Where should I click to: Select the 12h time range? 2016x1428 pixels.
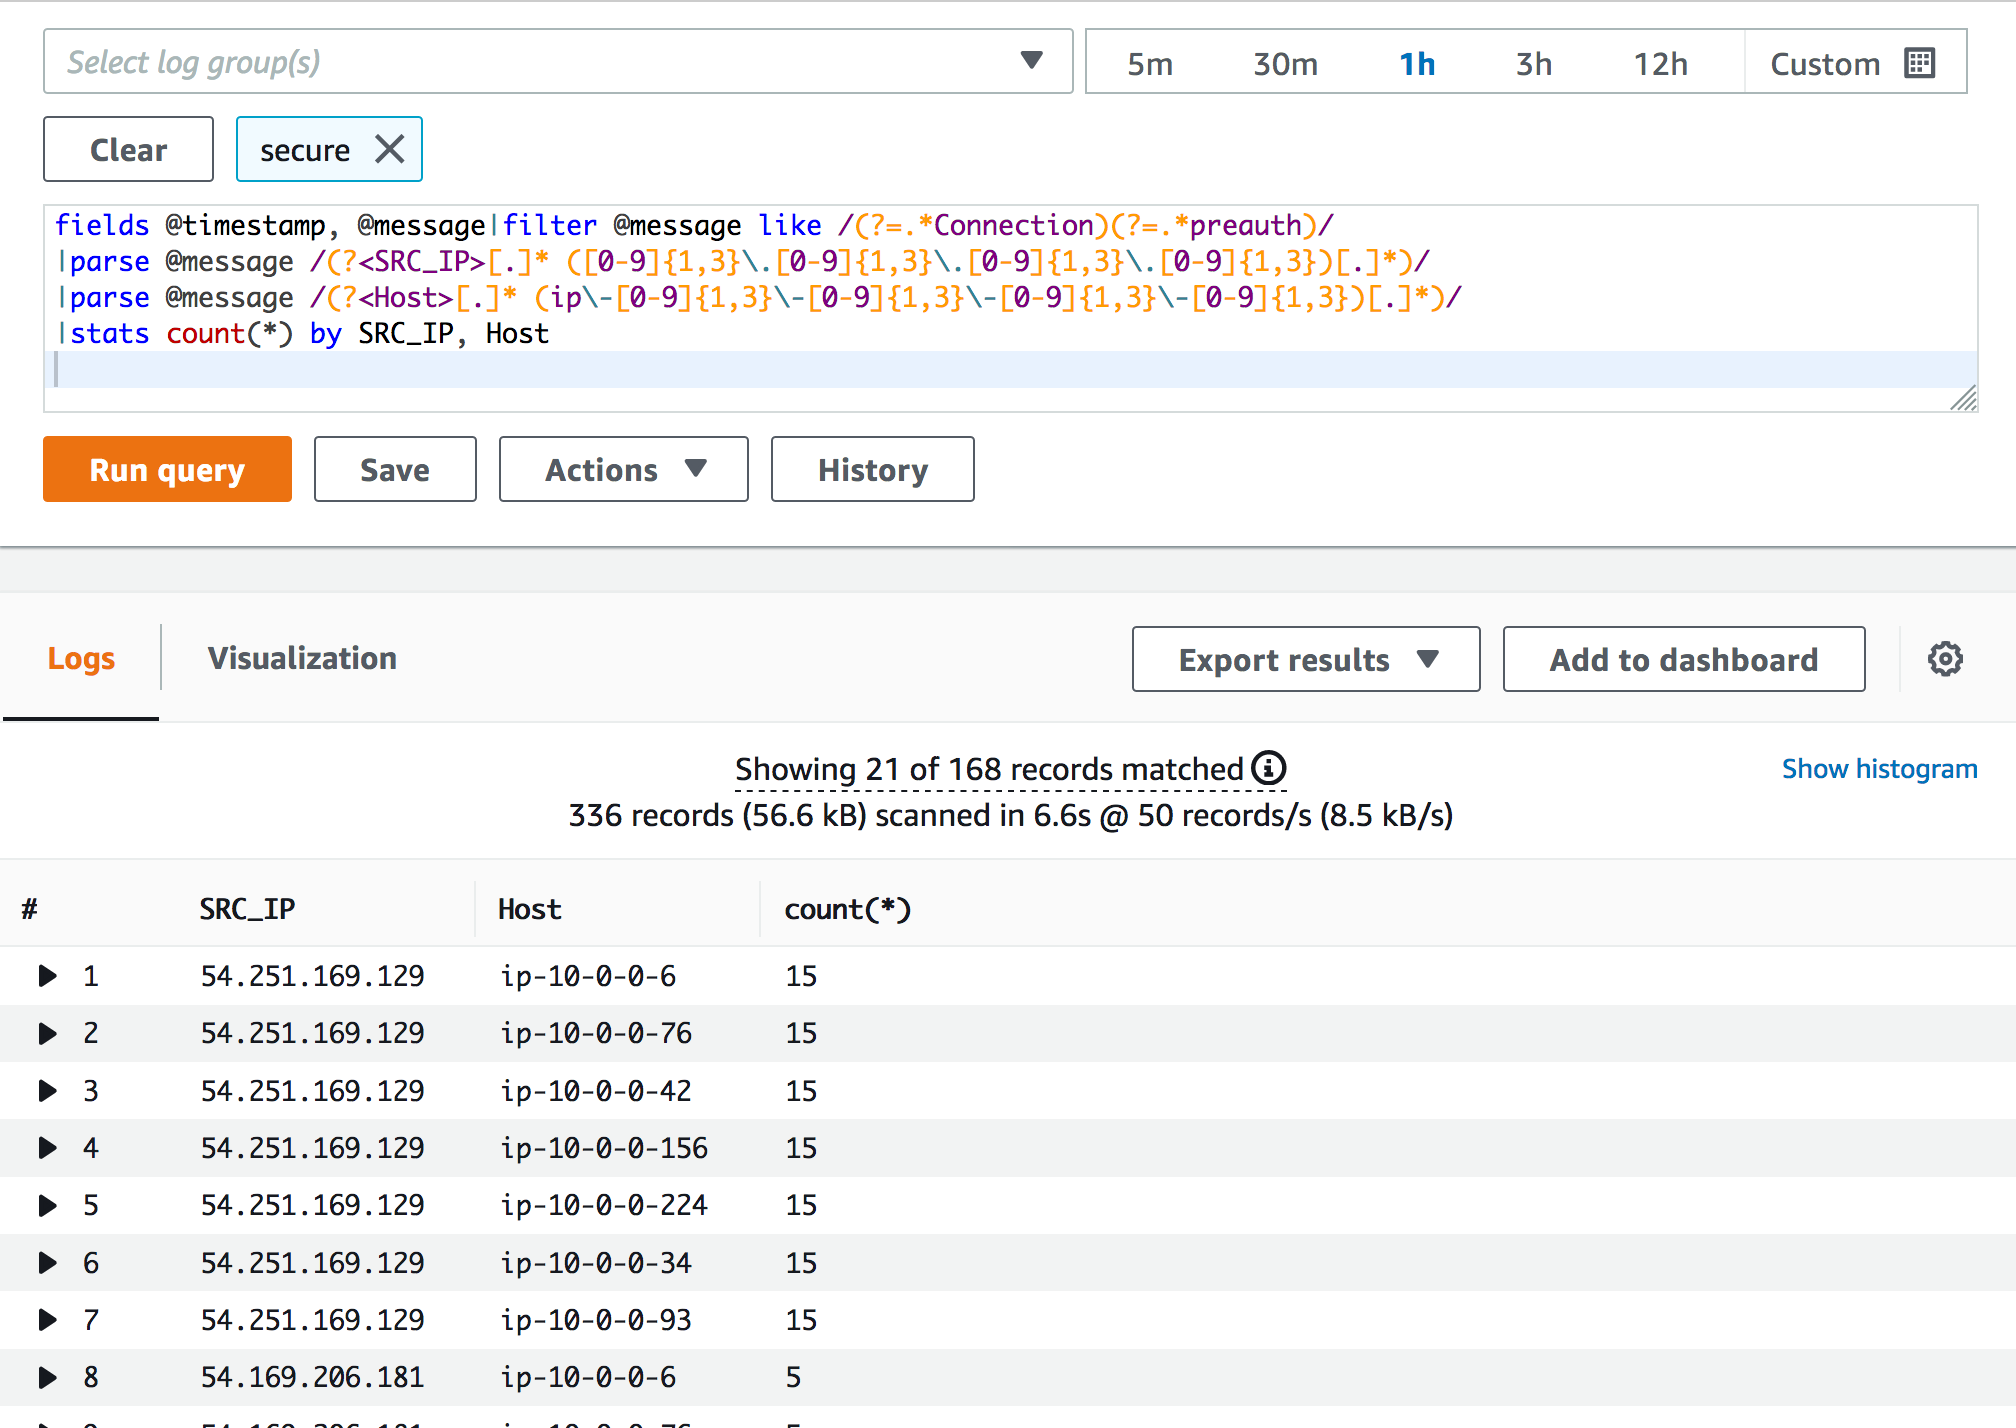tap(1660, 64)
